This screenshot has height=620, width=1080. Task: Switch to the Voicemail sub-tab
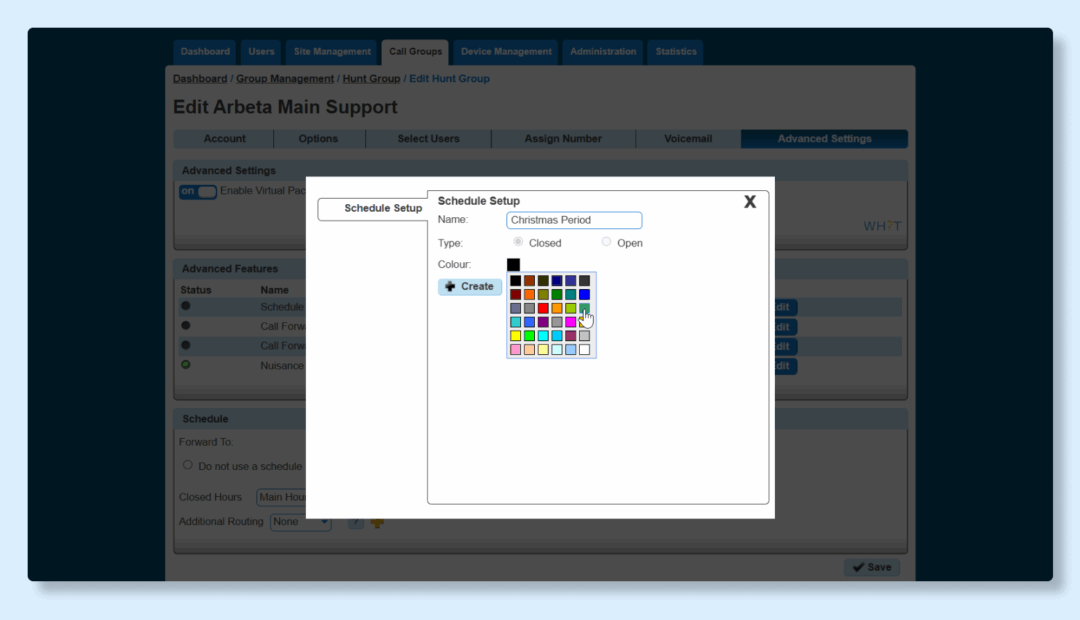tap(687, 138)
